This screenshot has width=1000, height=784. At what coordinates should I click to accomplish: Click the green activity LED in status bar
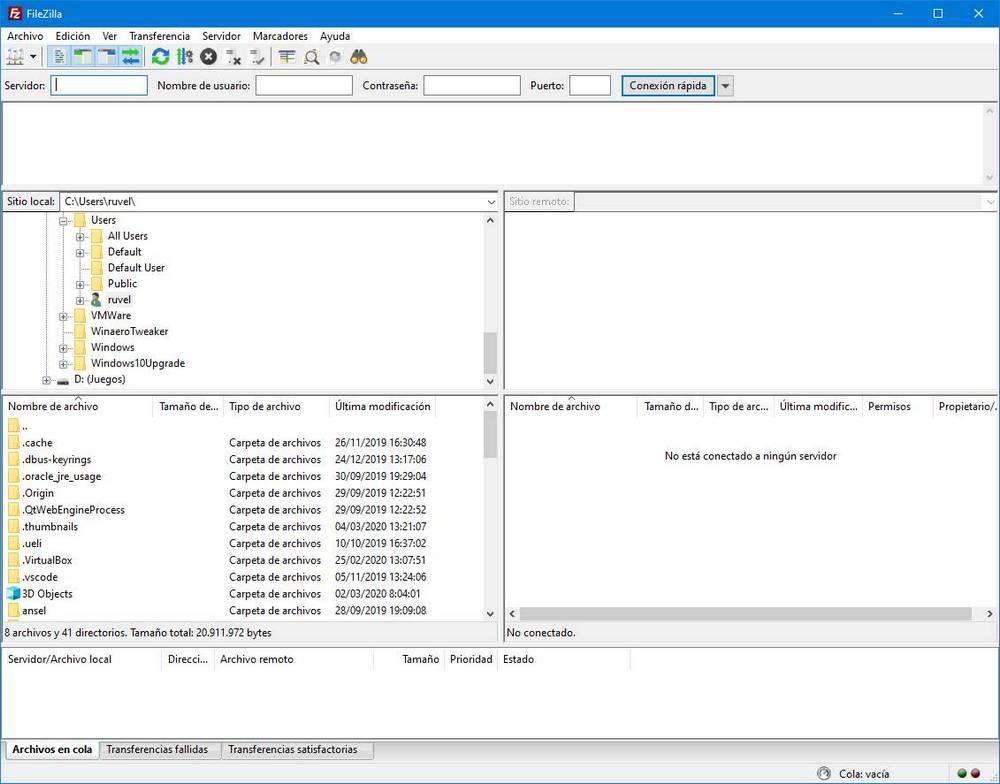click(x=962, y=774)
